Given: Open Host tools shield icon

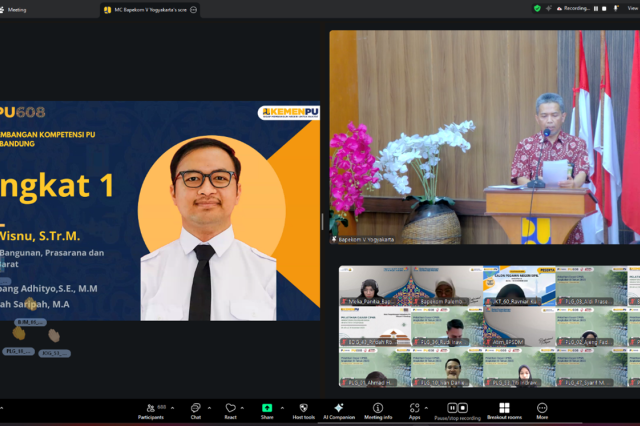Looking at the screenshot, I should (x=303, y=409).
